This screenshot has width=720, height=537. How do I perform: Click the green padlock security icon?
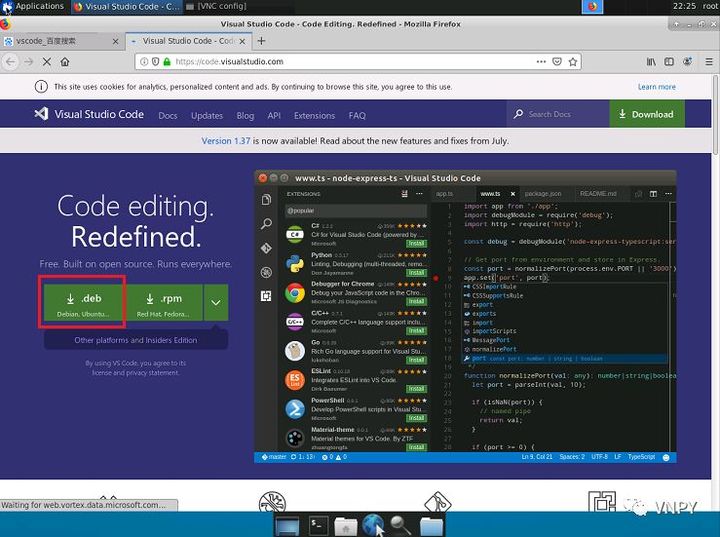coord(167,62)
